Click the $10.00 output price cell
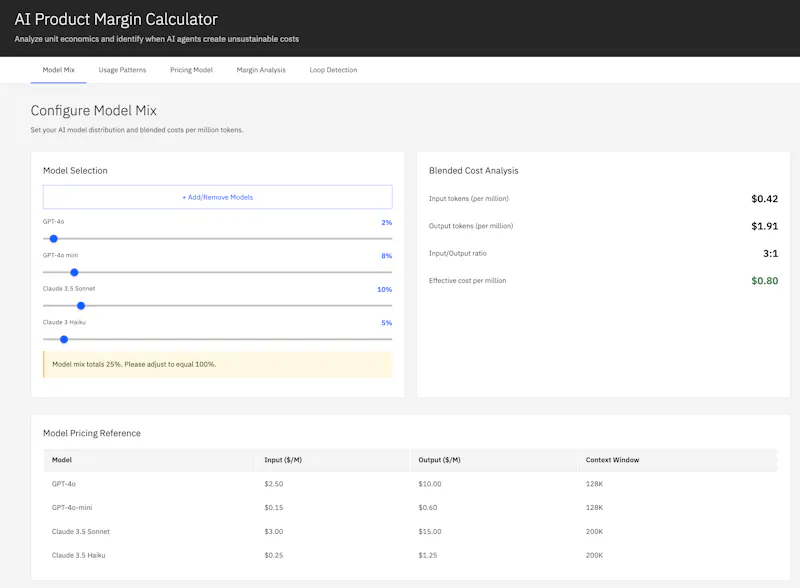Viewport: 800px width, 588px height. (430, 483)
